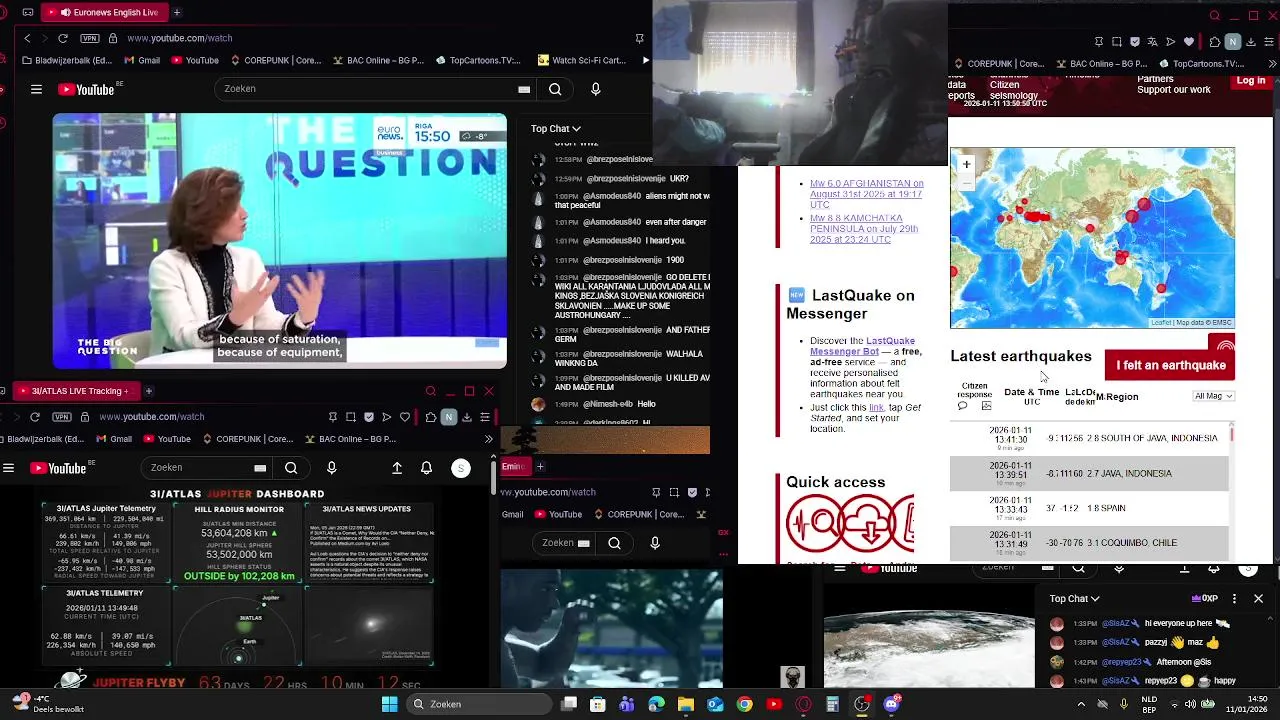Open a new tab beside Euronews English Live

pyautogui.click(x=177, y=12)
